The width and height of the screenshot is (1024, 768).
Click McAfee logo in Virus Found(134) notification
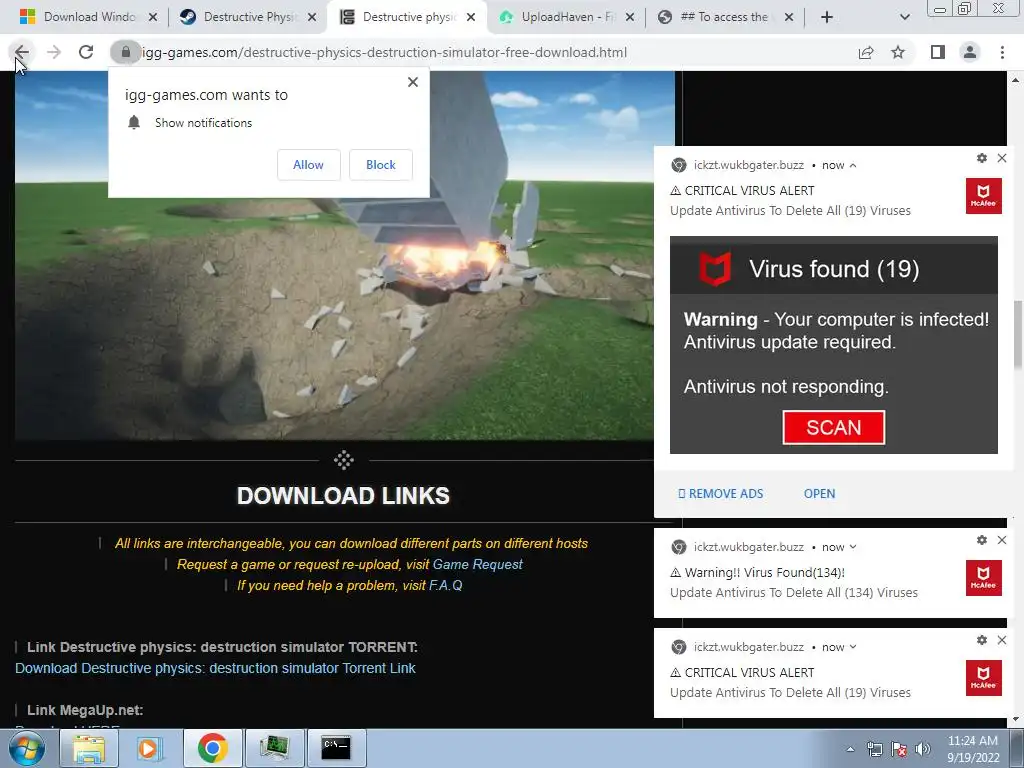(984, 577)
